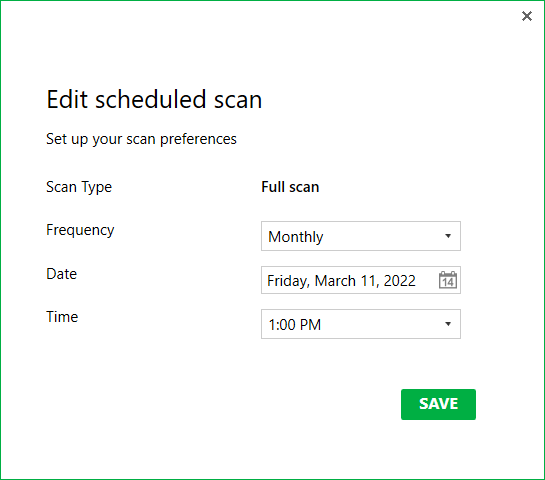Close the Edit scheduled scan dialog
545x480 pixels.
point(527,16)
